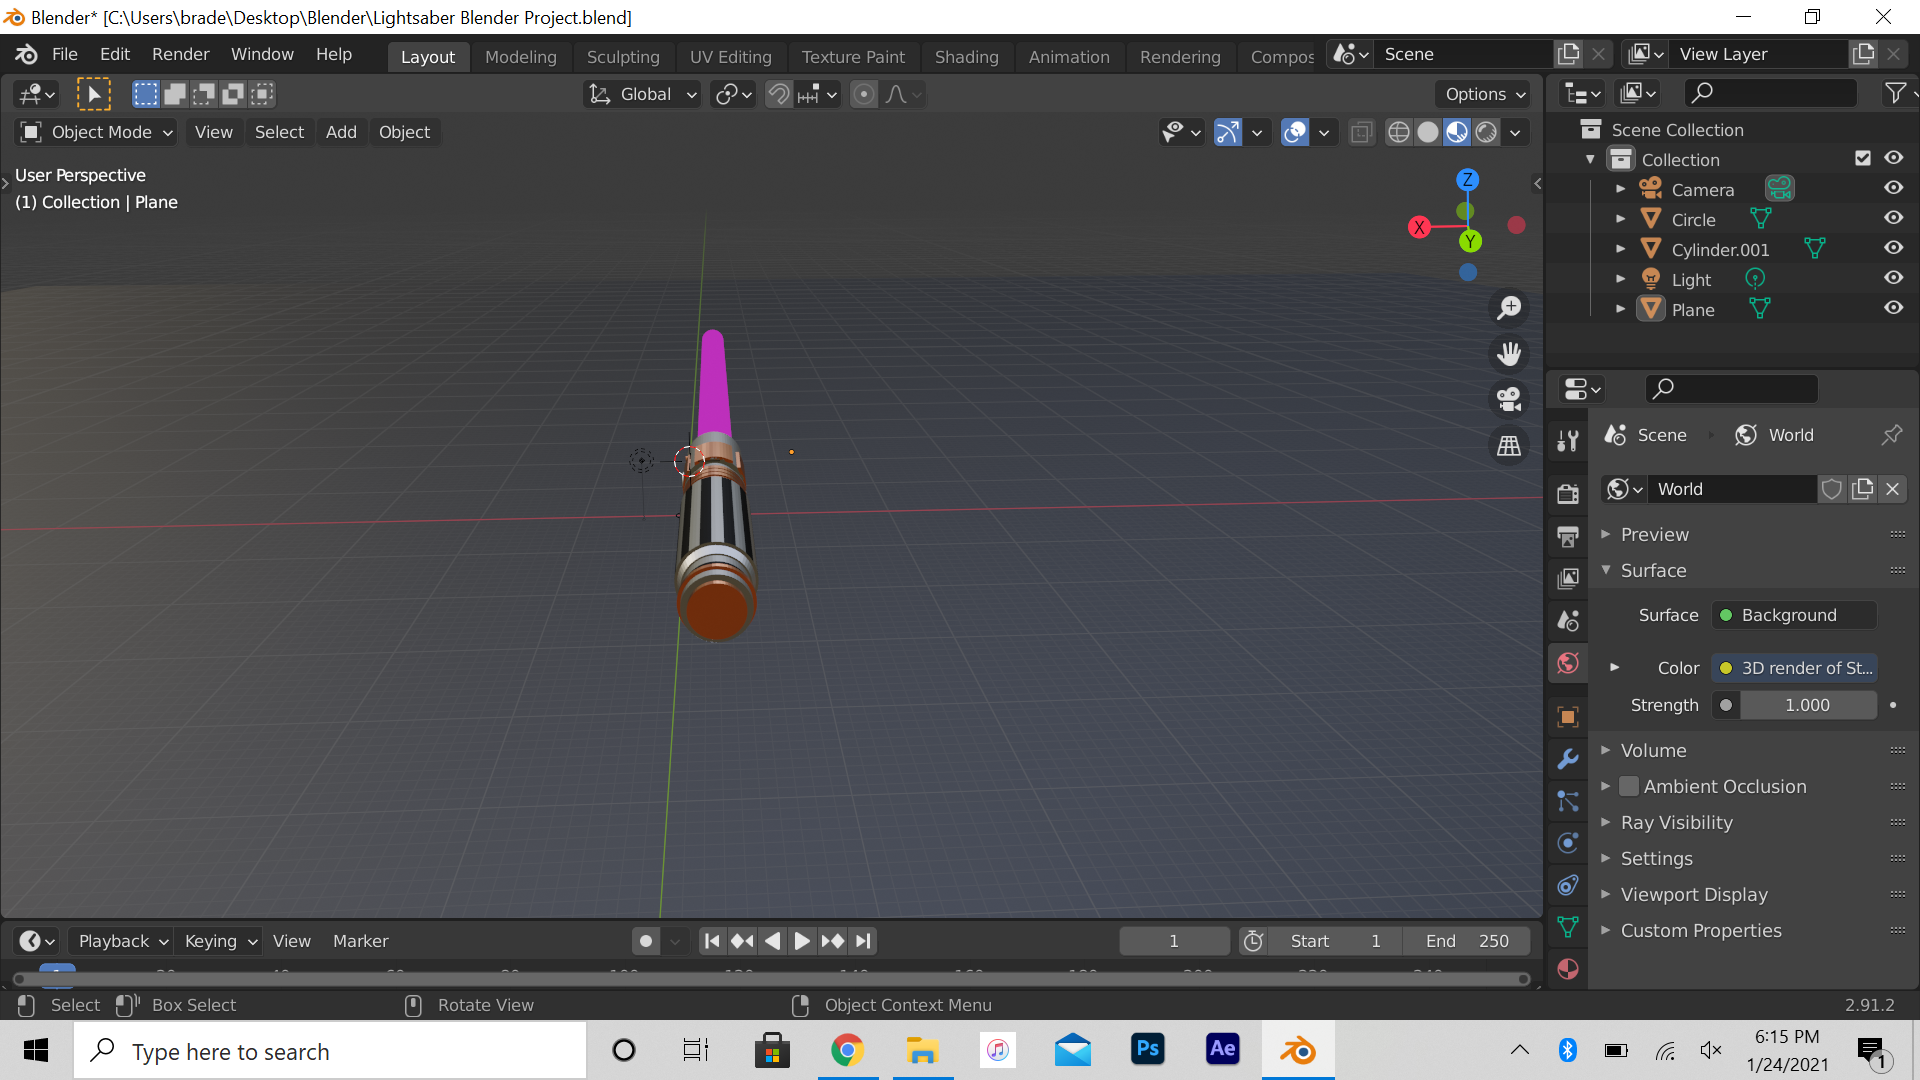Click the current frame number field
1920x1080 pixels.
click(x=1174, y=941)
